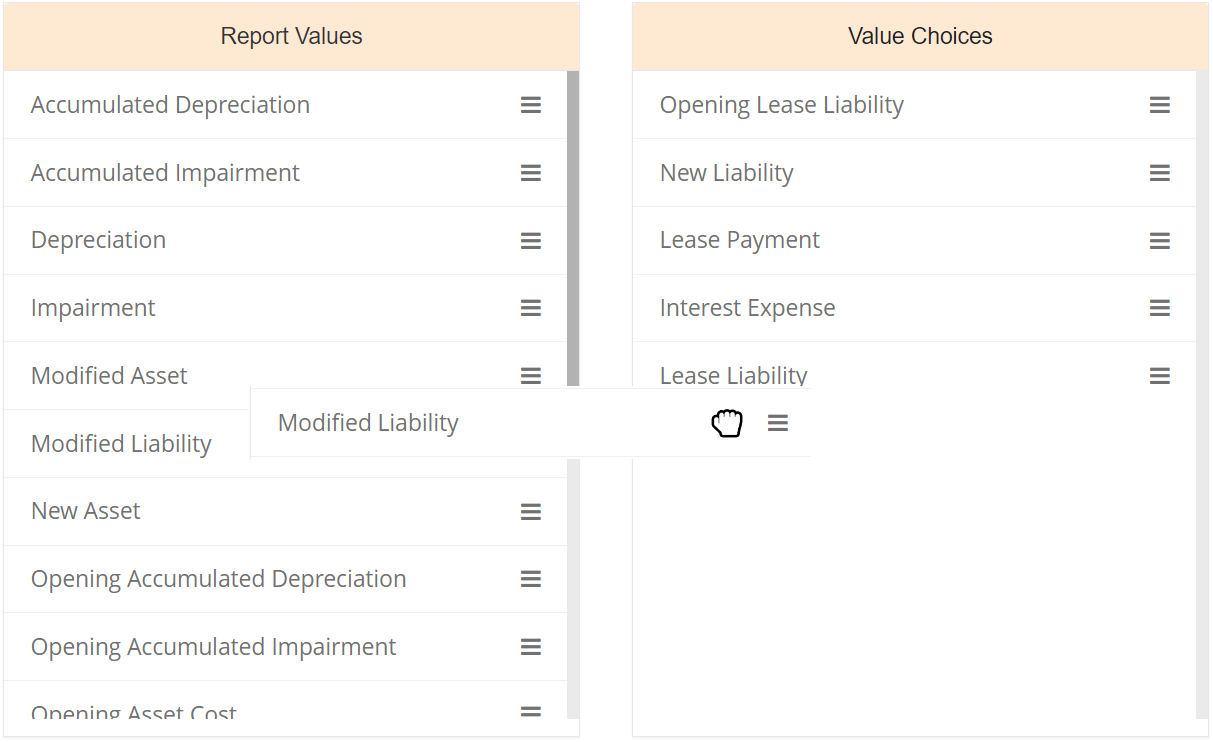1213x742 pixels.
Task: Click drag handle beside Interest Expense
Action: point(1160,308)
